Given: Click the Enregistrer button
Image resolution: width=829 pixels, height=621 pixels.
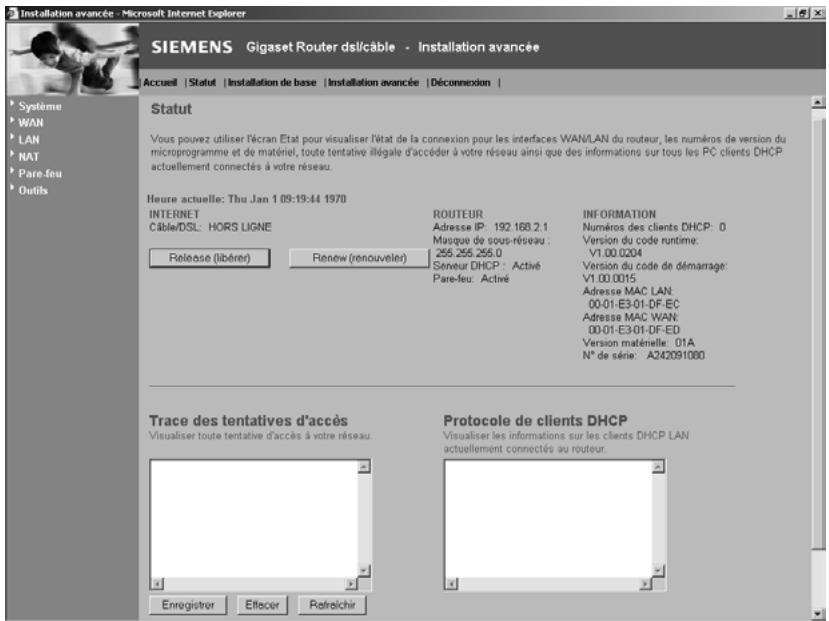Looking at the screenshot, I should 188,605.
